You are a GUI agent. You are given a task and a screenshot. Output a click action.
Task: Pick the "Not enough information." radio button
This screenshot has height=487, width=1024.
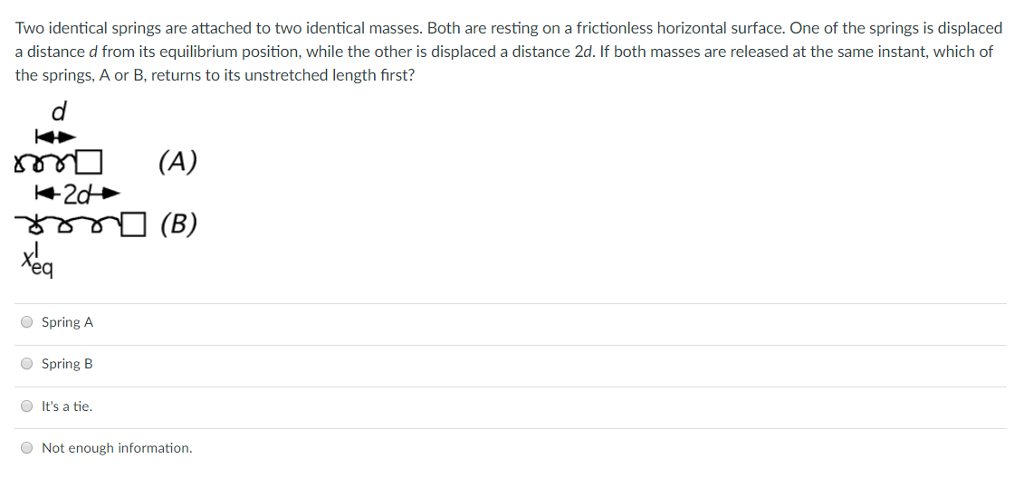[27, 448]
